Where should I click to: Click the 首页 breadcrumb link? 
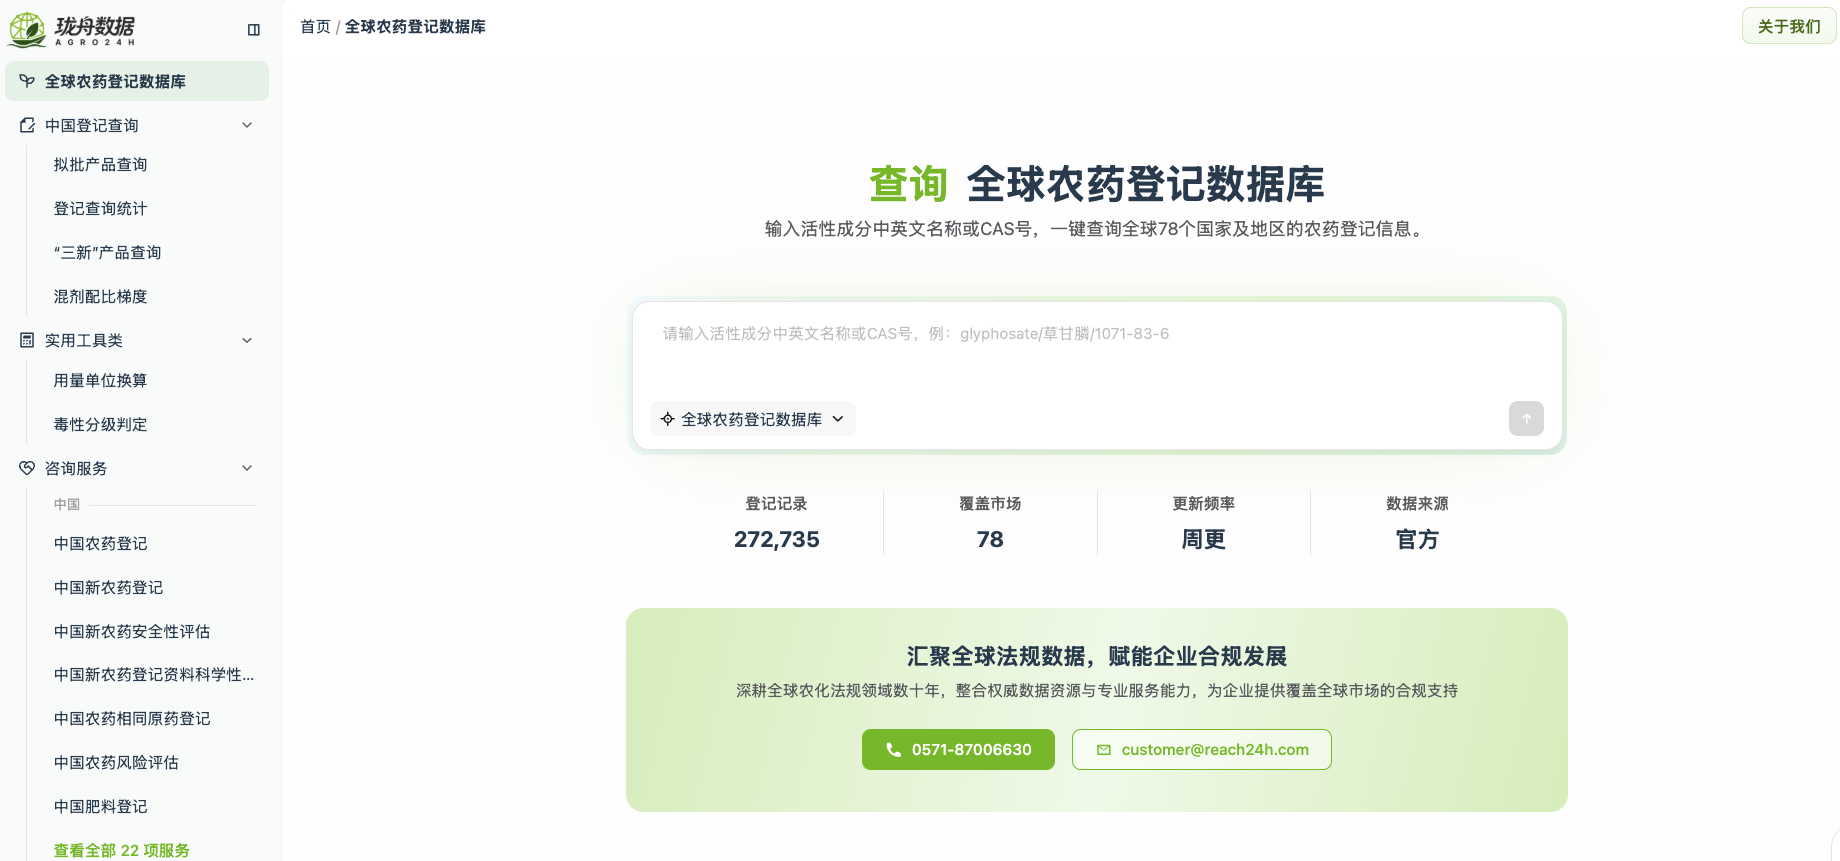click(x=315, y=27)
